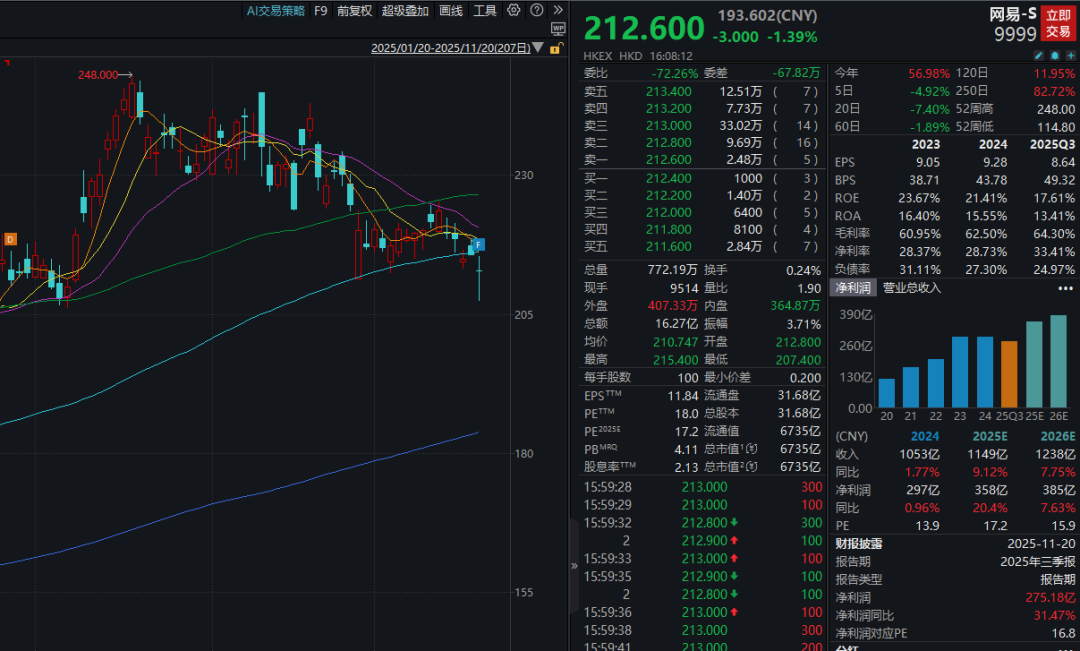Click the 立即交易 button
Viewport: 1080px width, 651px height.
pos(1059,23)
